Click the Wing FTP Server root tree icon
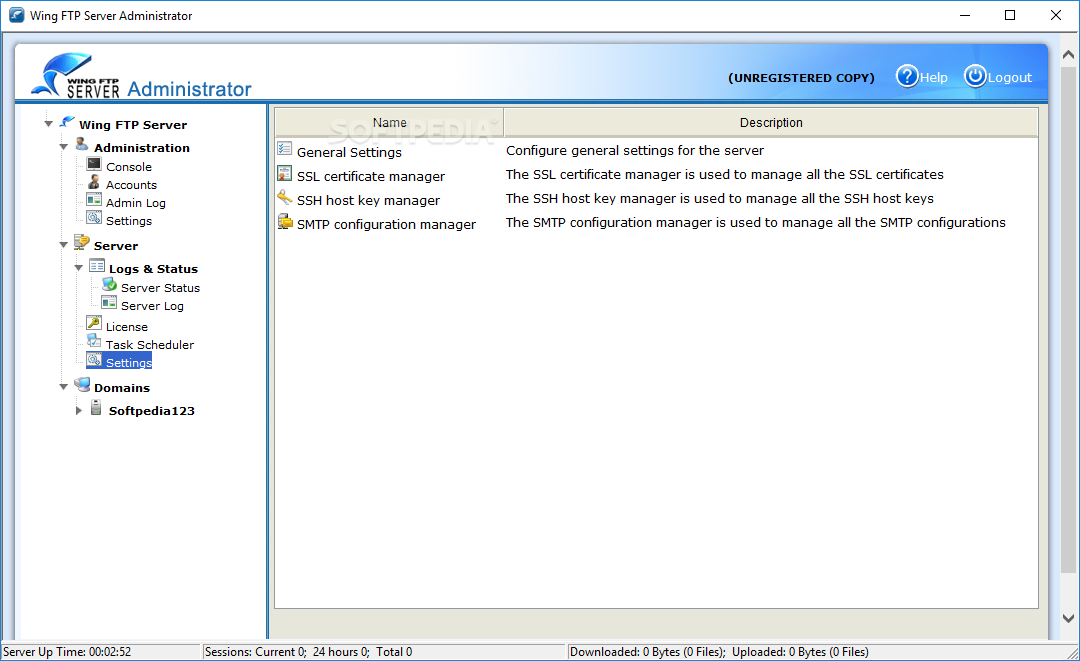 coord(67,123)
